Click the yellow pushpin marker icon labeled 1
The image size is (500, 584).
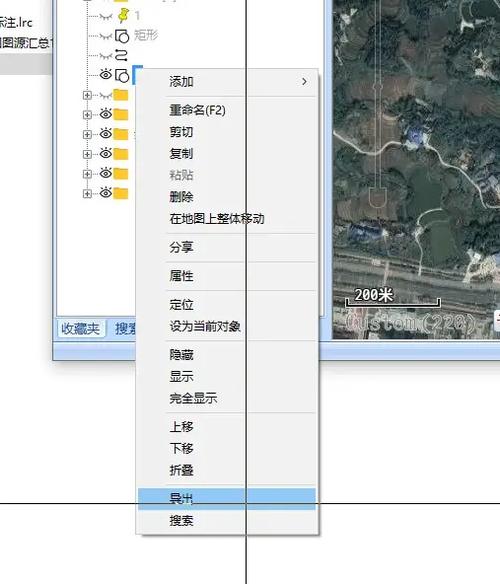click(x=123, y=16)
